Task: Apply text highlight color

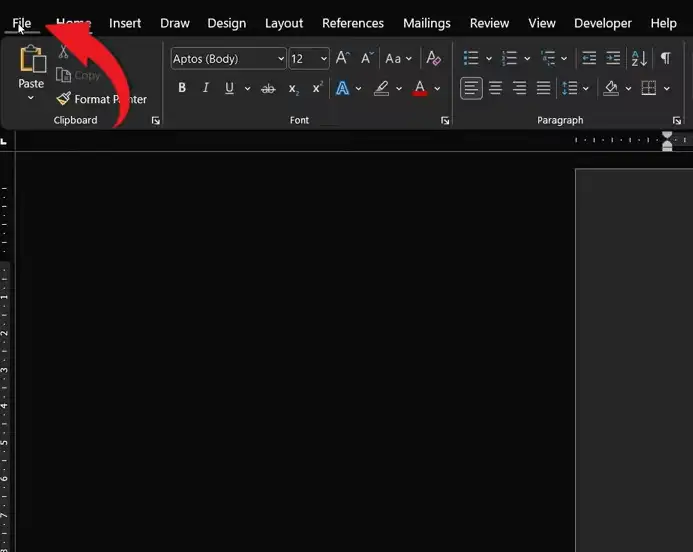Action: coord(381,88)
